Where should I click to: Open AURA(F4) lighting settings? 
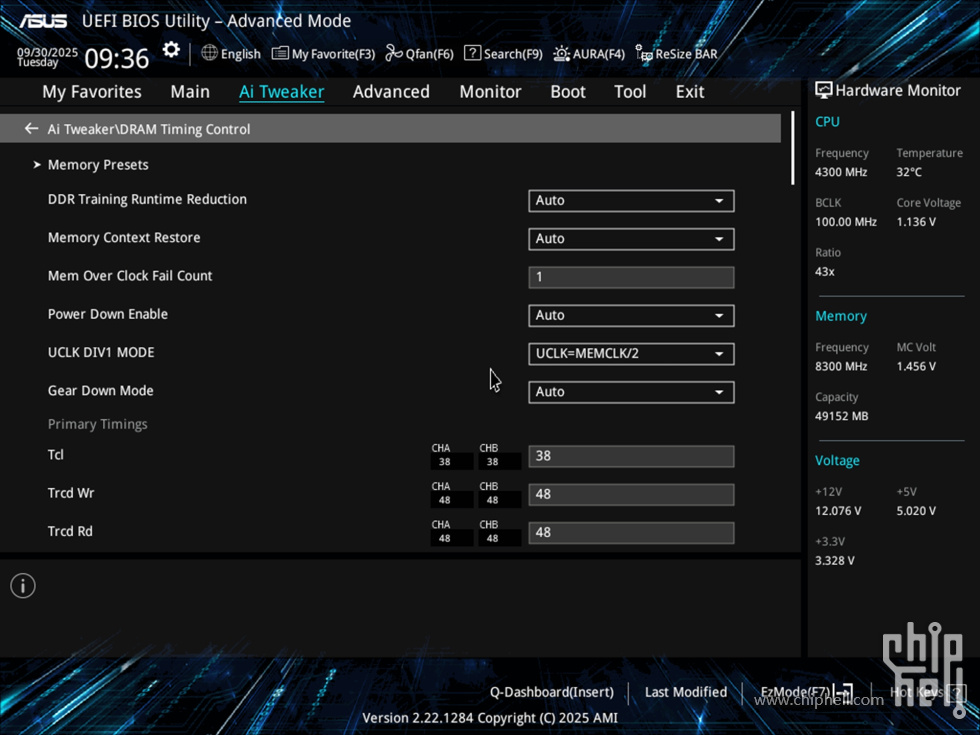pyautogui.click(x=589, y=54)
